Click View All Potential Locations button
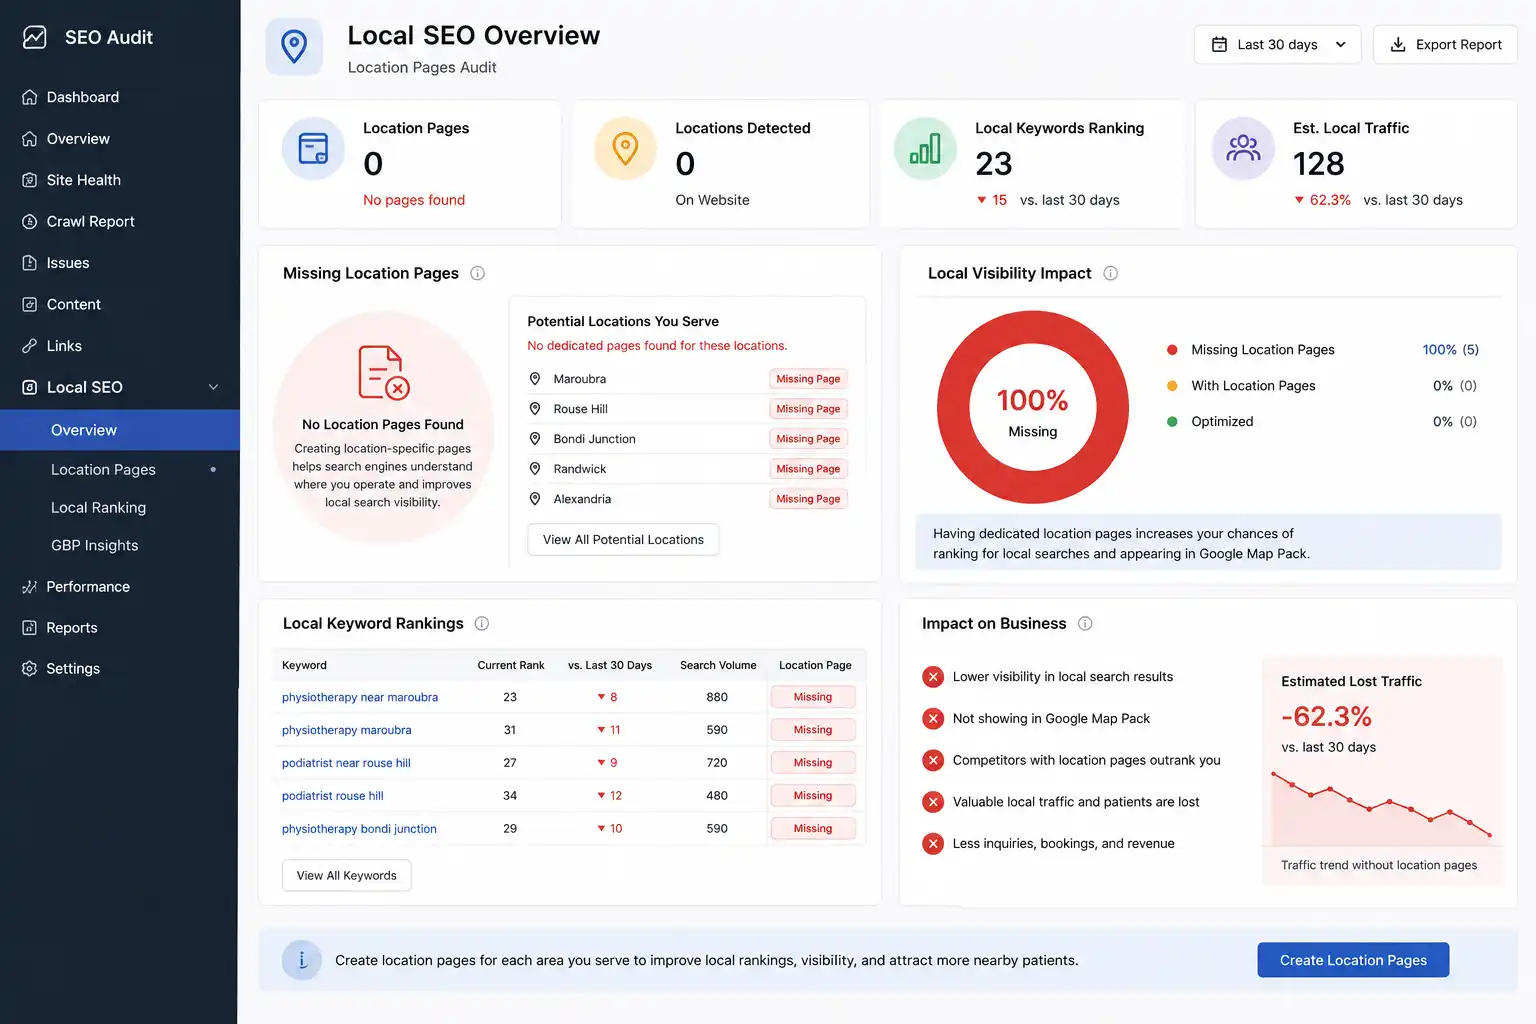The height and width of the screenshot is (1024, 1536). tap(623, 539)
